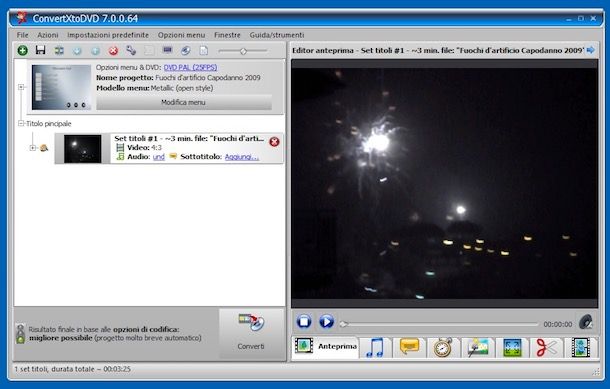Move the selected item down using the arrow icon
Screen dimensions: 610x389
[x=77, y=51]
